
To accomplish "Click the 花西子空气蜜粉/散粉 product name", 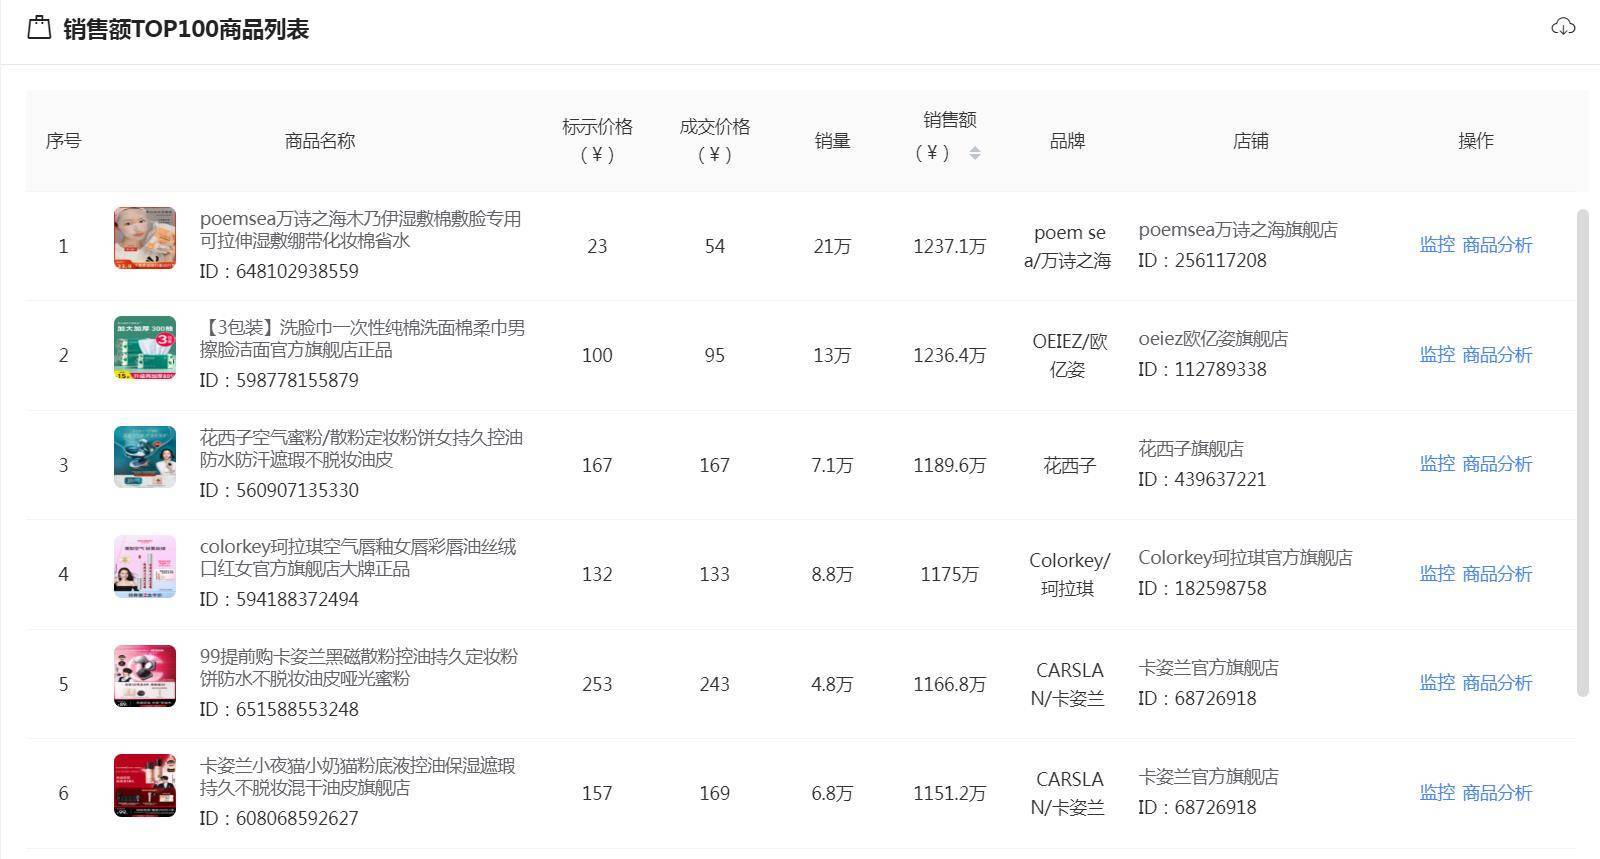I will 361,449.
